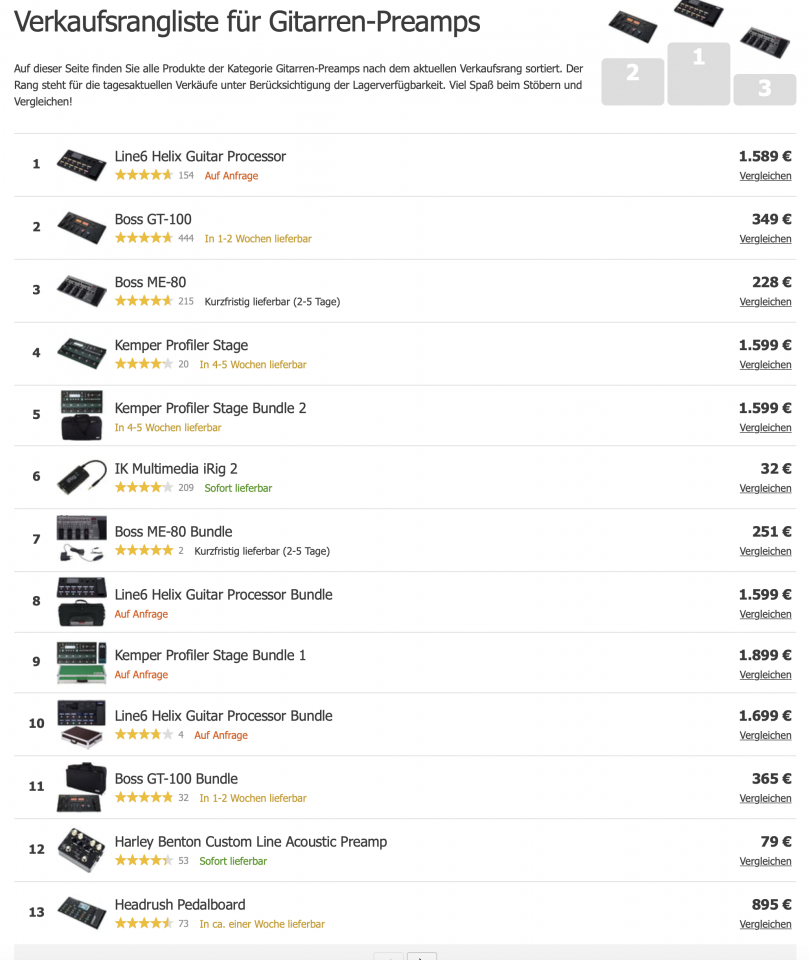Select the first place podium block
The image size is (809, 960).
tap(698, 73)
